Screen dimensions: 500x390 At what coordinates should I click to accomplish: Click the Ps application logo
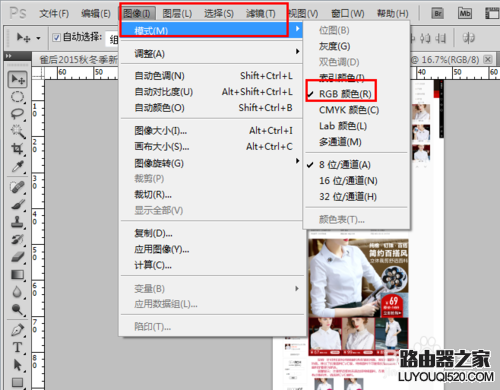(x=18, y=13)
